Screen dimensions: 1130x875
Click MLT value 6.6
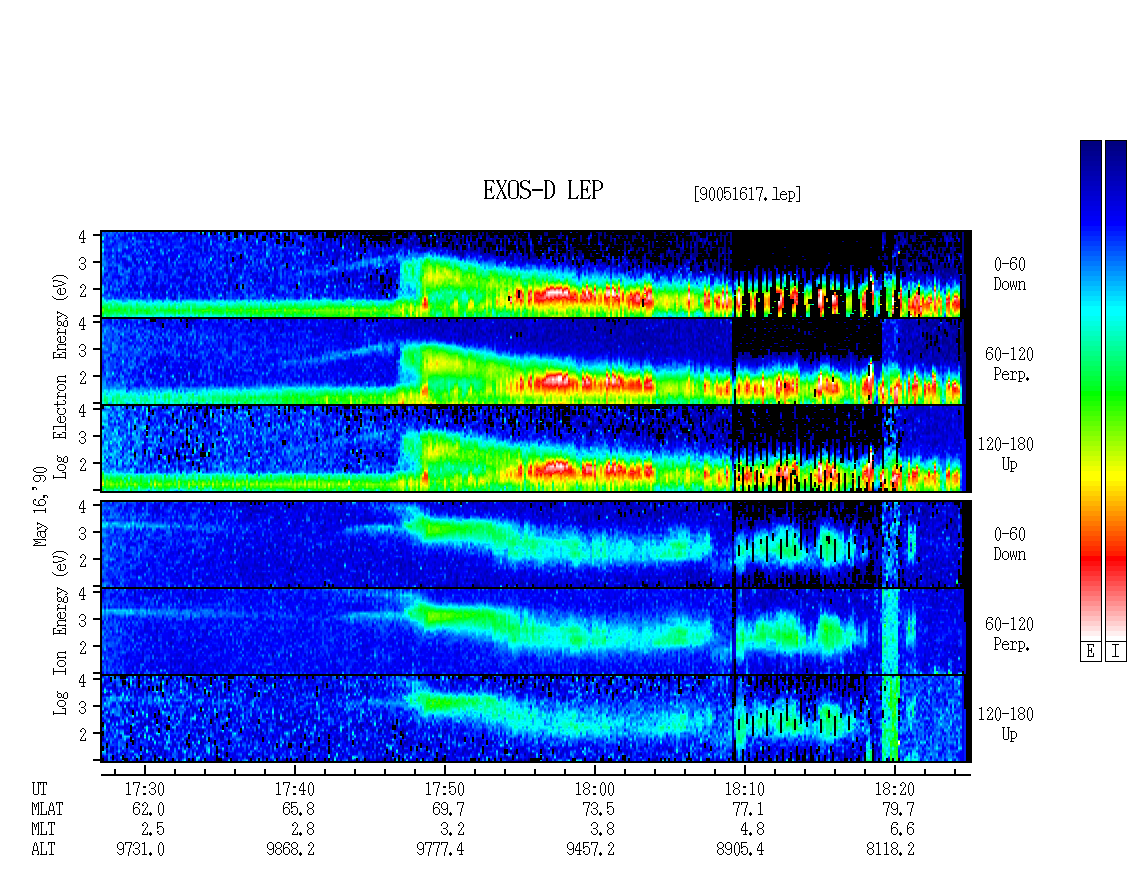click(x=902, y=830)
